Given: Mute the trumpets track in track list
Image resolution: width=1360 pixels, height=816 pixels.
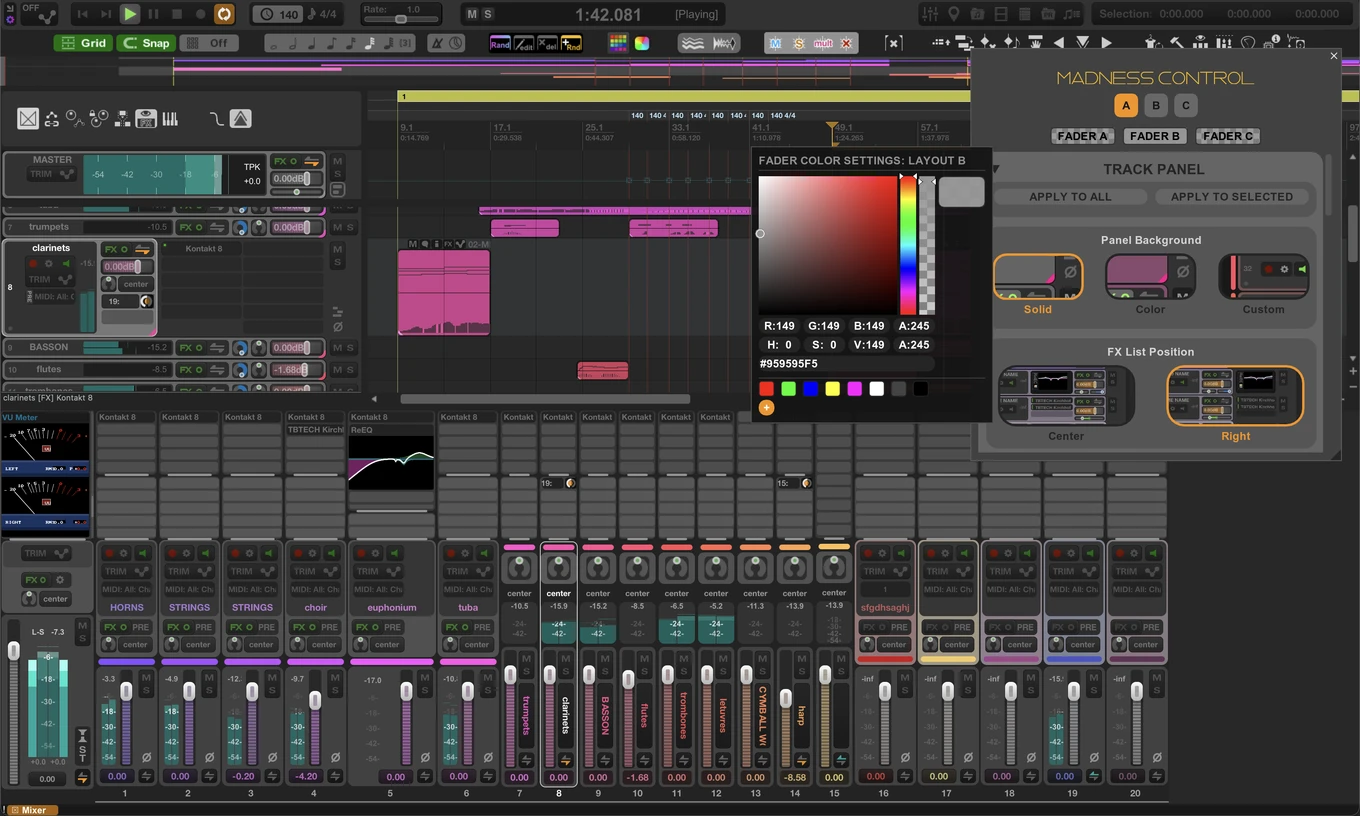Looking at the screenshot, I should click(x=337, y=227).
